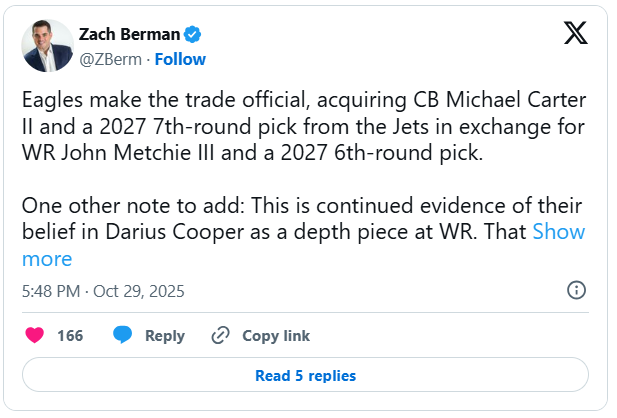Expand tweet with Show more
The image size is (617, 418).
558,232
